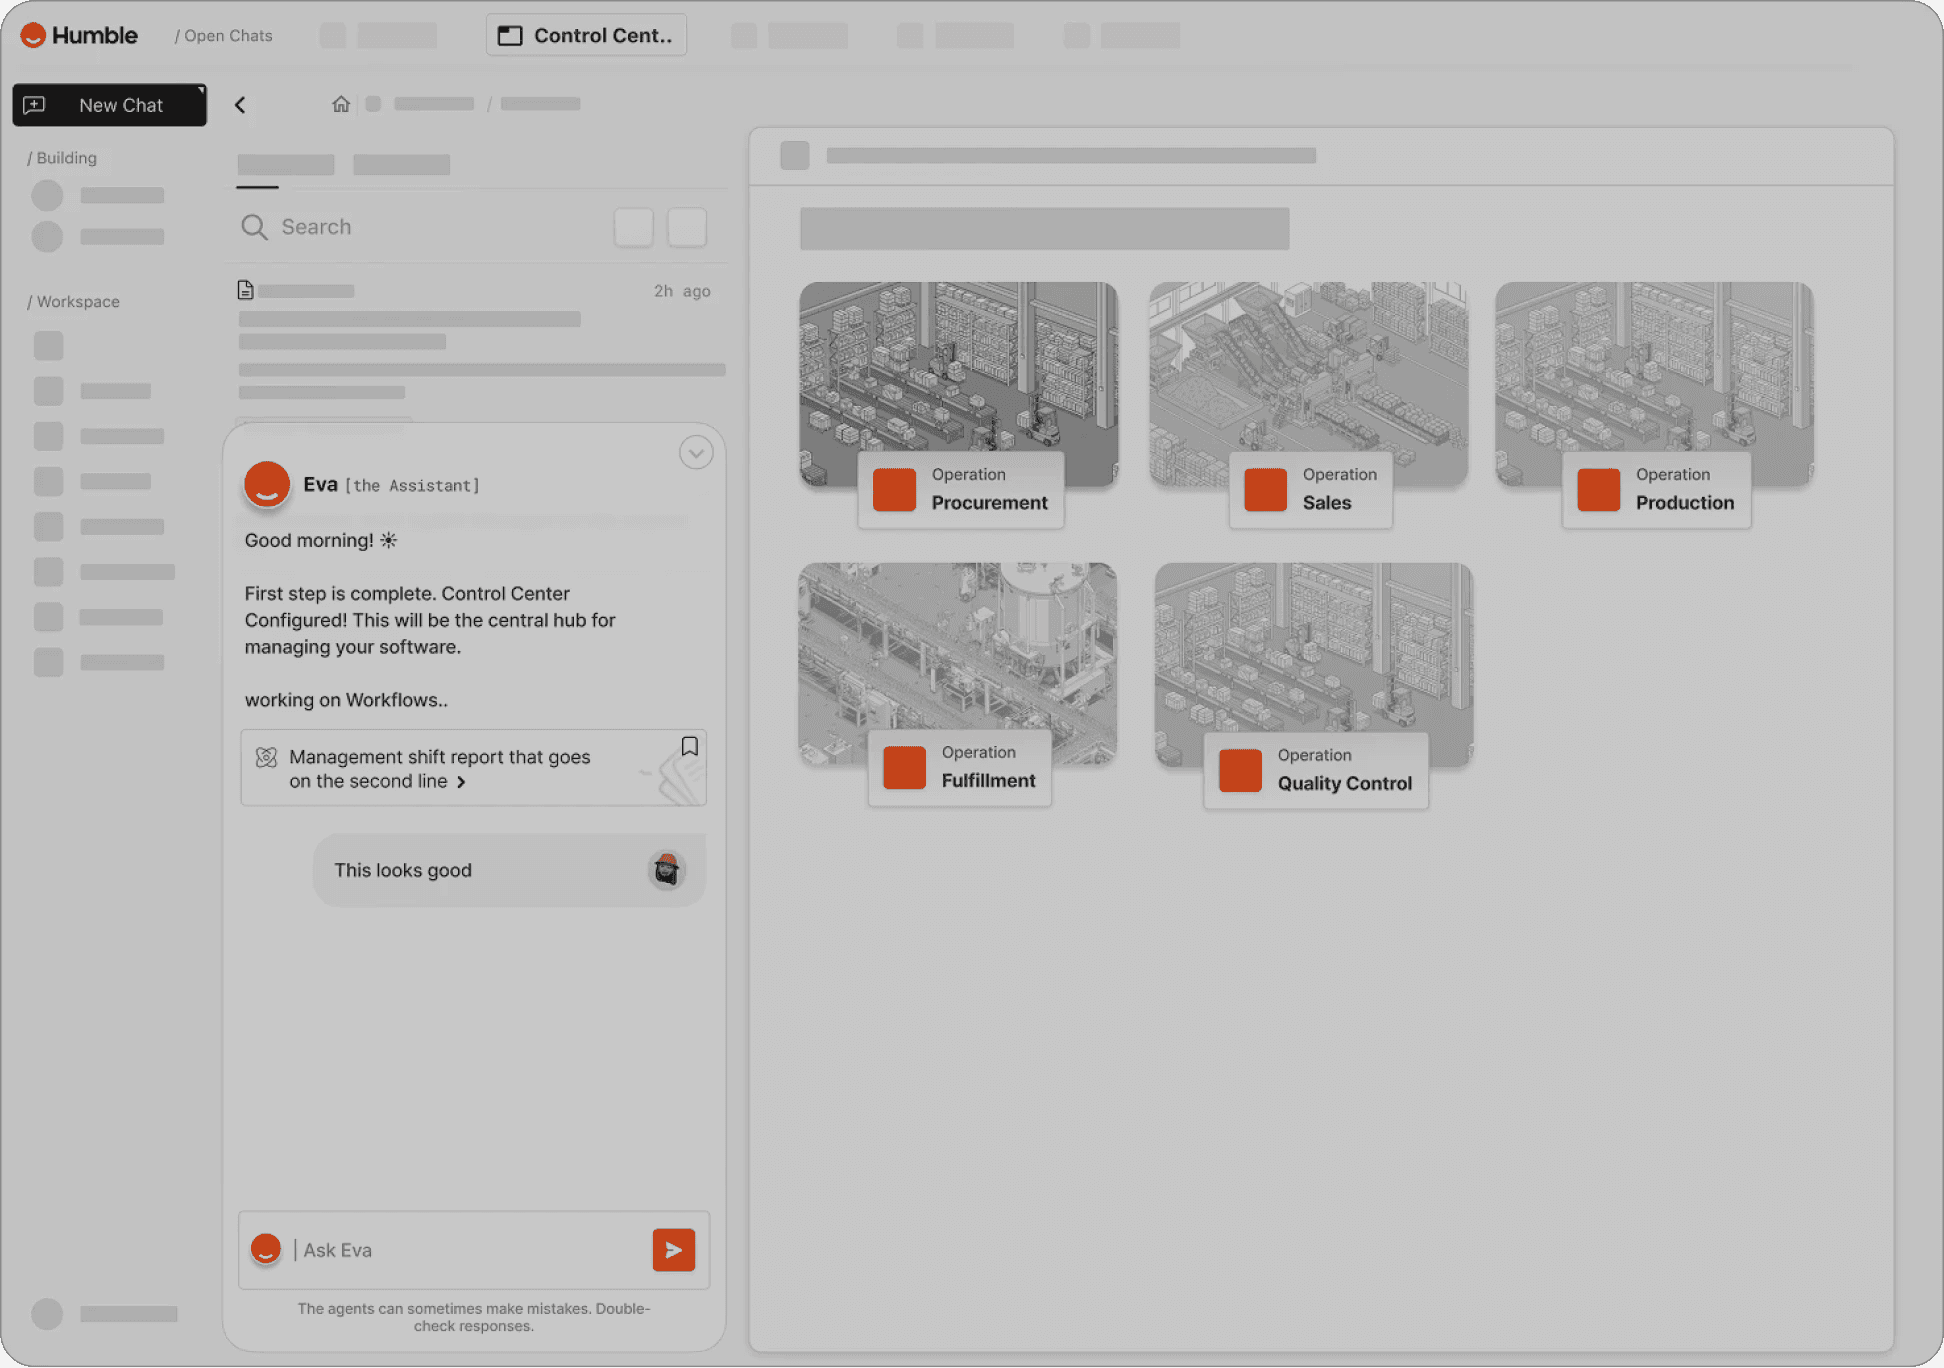Click the bookmark icon on workflow card
1944x1368 pixels.
click(689, 746)
